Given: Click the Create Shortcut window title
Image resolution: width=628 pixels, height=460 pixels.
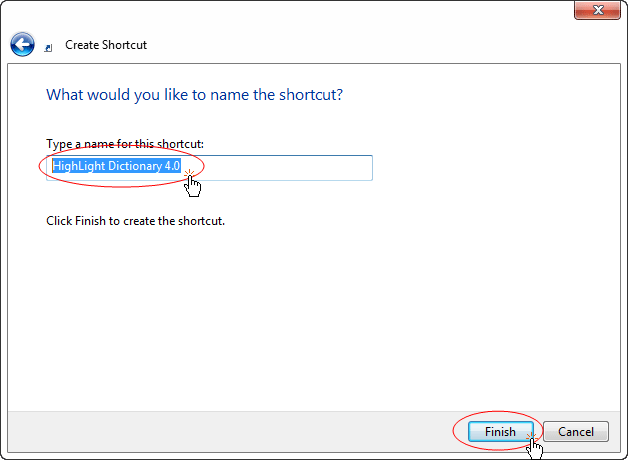Looking at the screenshot, I should pyautogui.click(x=106, y=45).
